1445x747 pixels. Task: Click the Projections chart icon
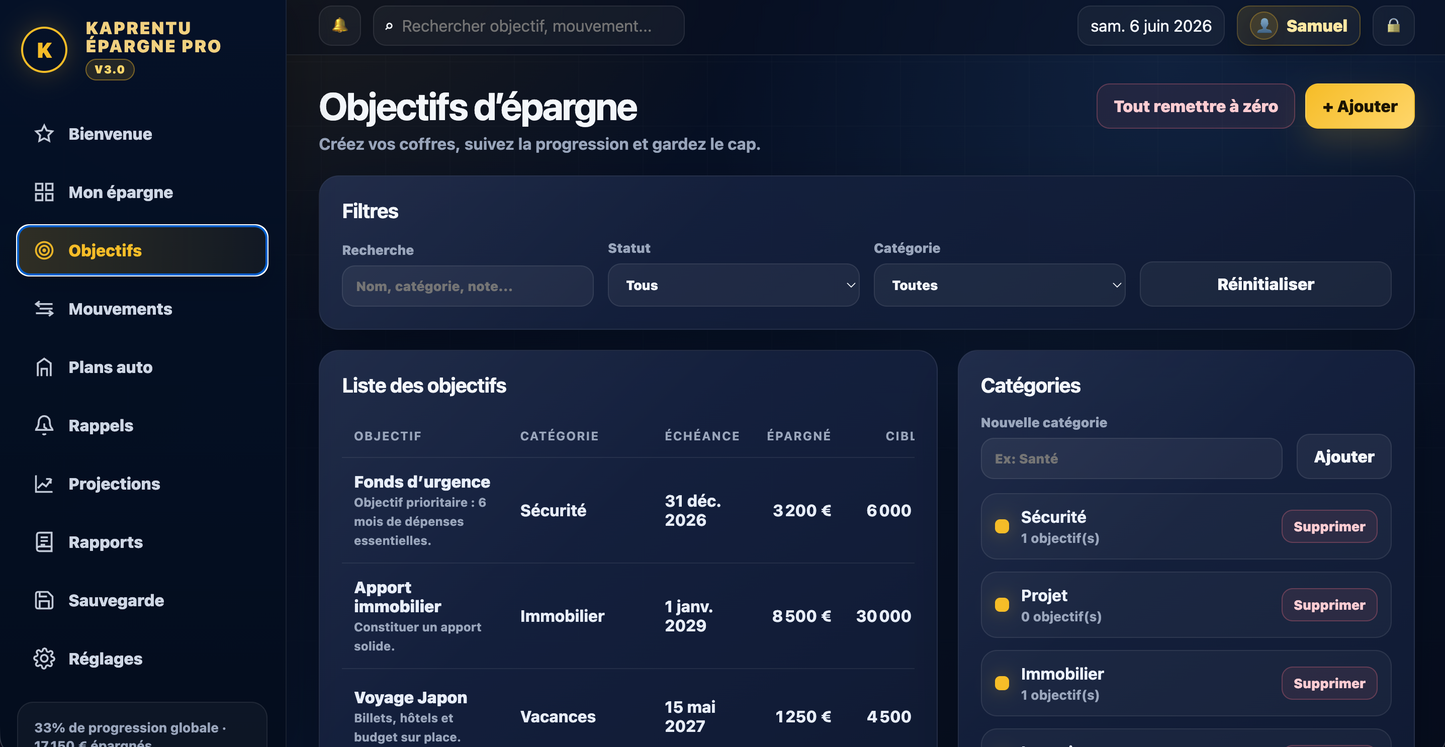(44, 484)
